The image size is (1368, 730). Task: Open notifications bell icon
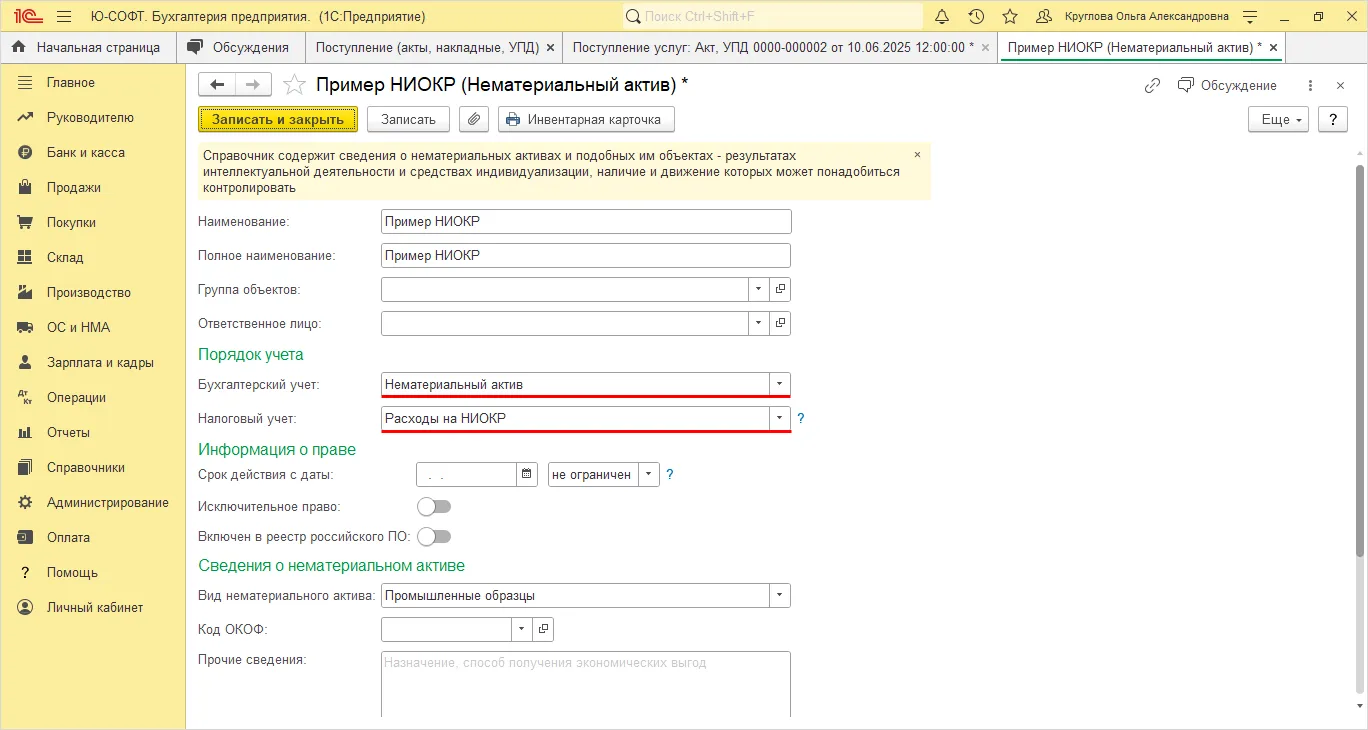point(942,16)
